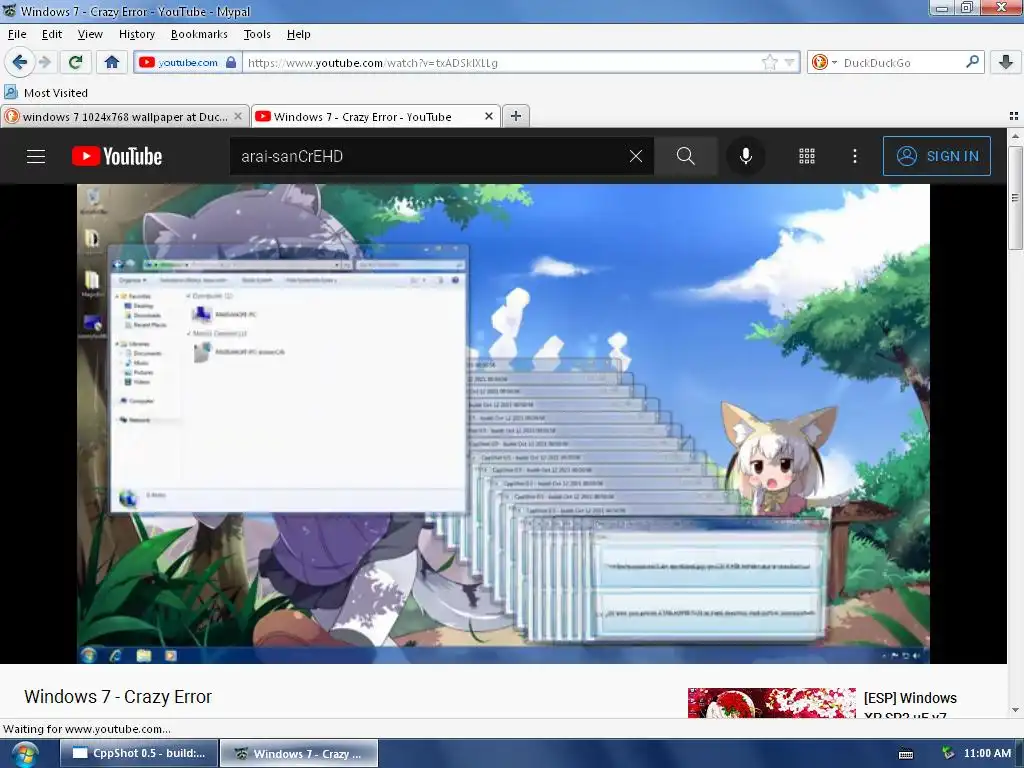The image size is (1024, 768).
Task: Open the Edit menu
Action: tap(52, 34)
